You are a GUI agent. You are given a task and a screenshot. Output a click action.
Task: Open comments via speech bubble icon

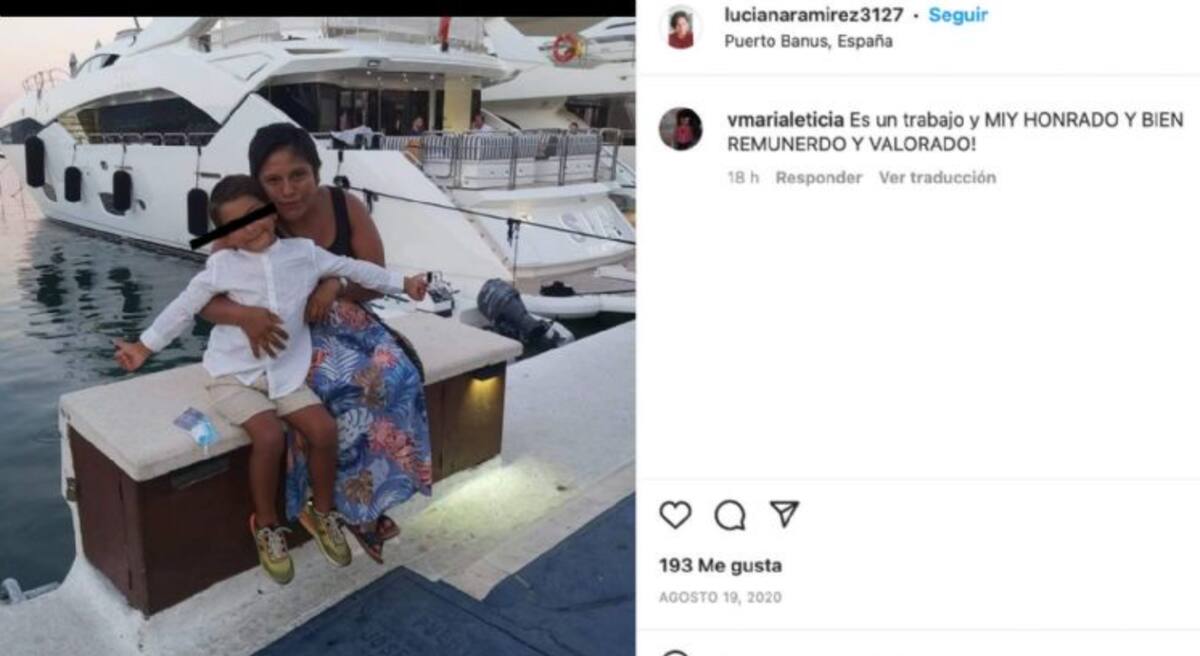(730, 515)
